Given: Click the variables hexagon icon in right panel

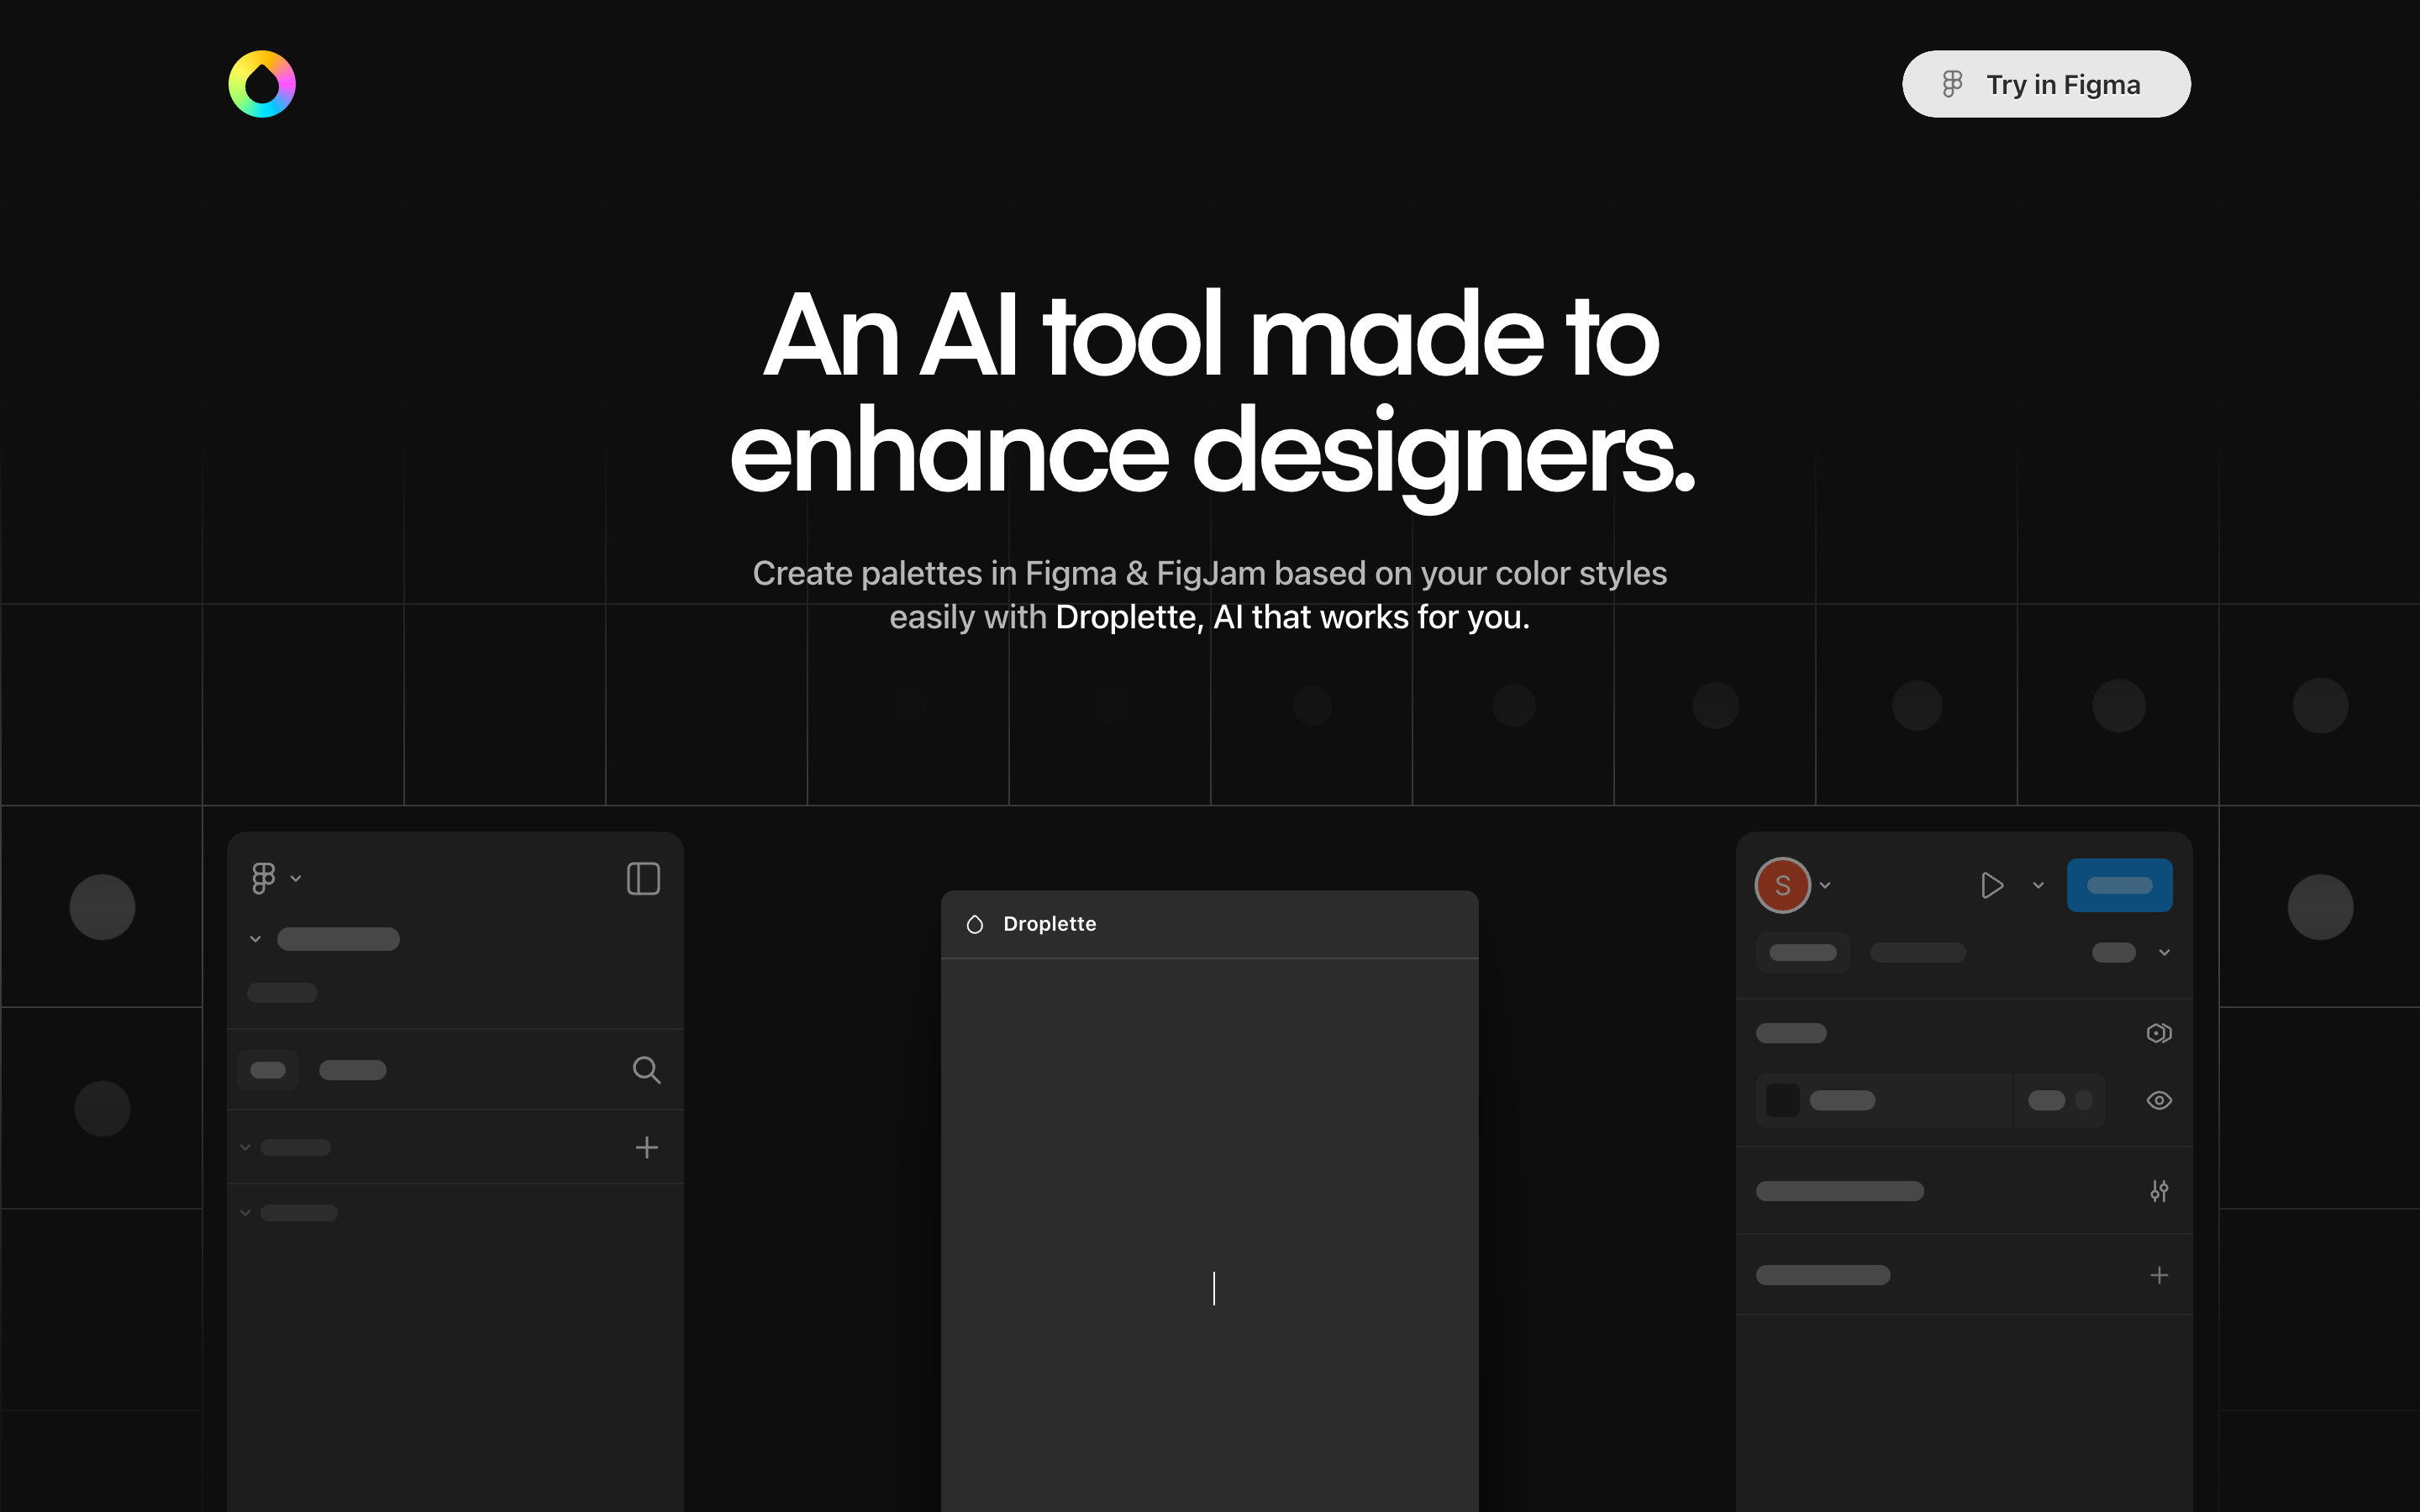Looking at the screenshot, I should [2159, 1033].
